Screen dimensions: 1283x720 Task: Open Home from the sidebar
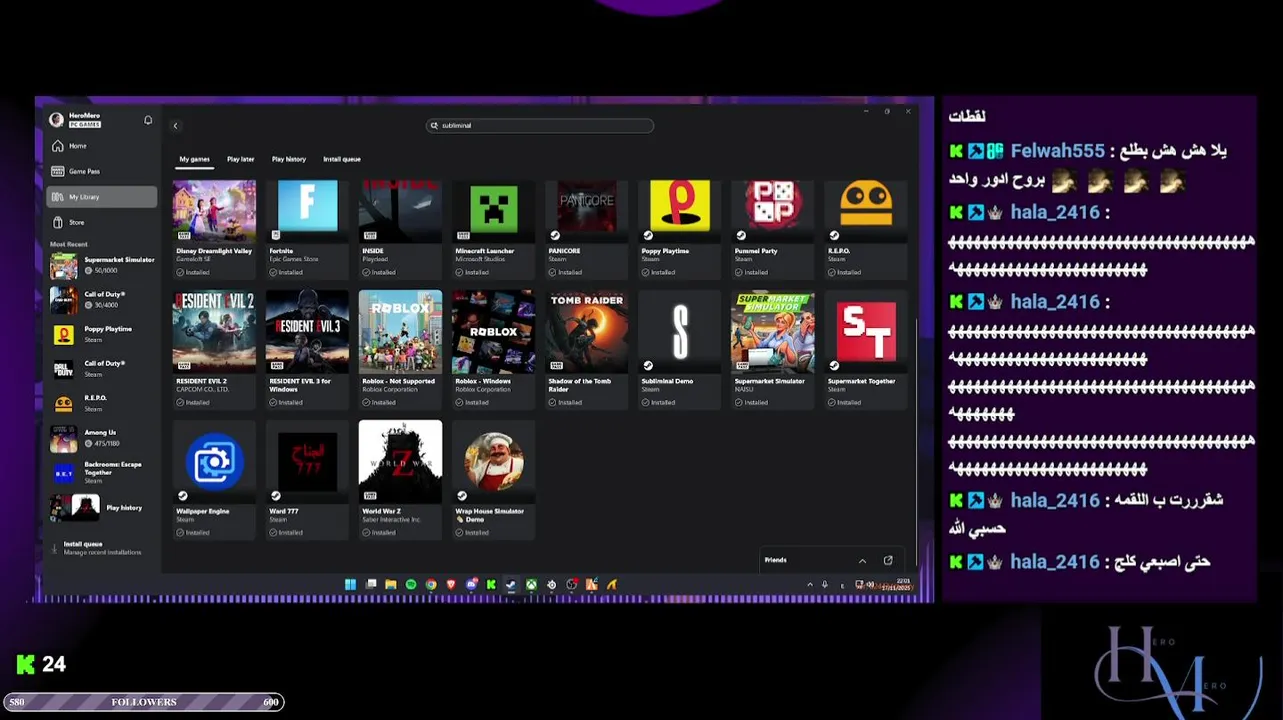[x=102, y=146]
